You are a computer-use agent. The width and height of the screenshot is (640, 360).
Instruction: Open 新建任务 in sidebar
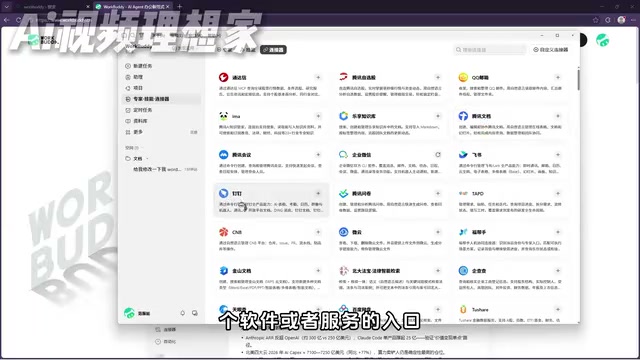click(161, 66)
